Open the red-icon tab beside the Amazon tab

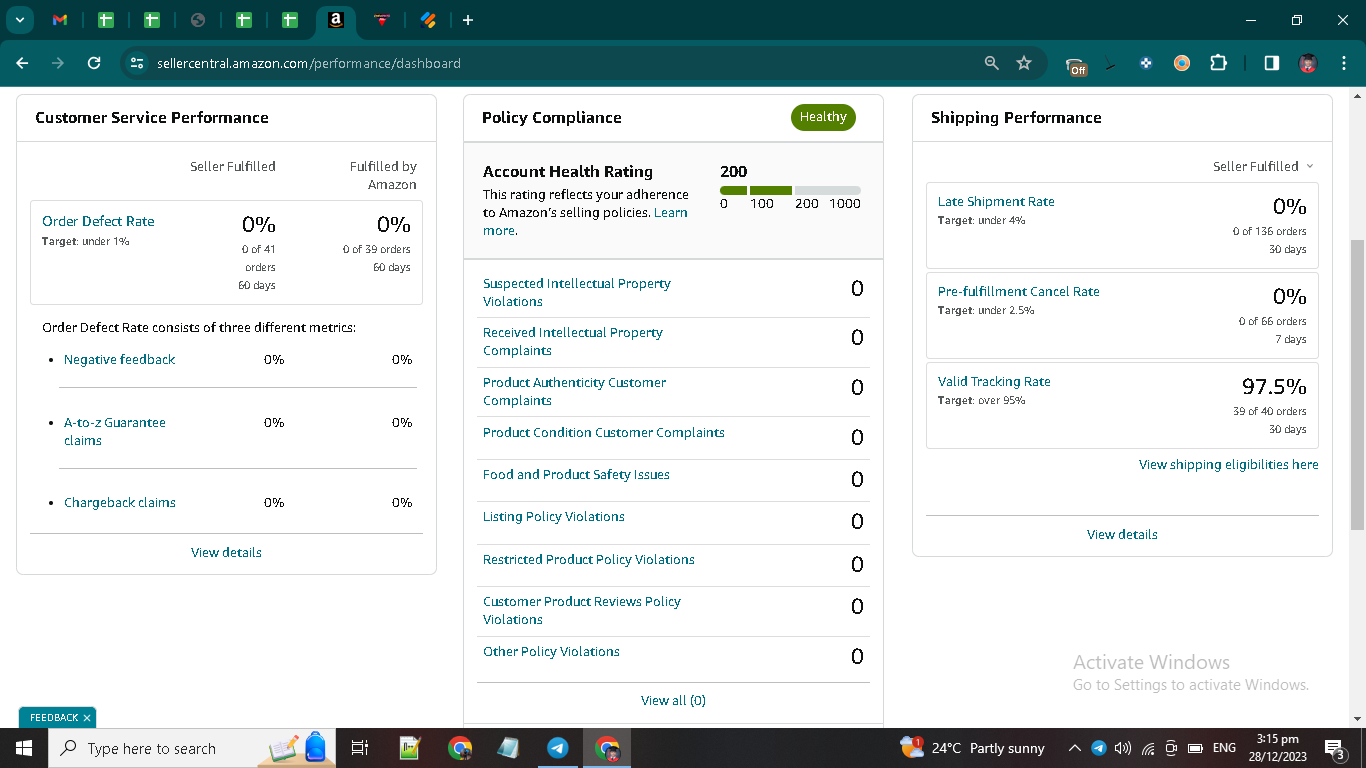pyautogui.click(x=381, y=20)
